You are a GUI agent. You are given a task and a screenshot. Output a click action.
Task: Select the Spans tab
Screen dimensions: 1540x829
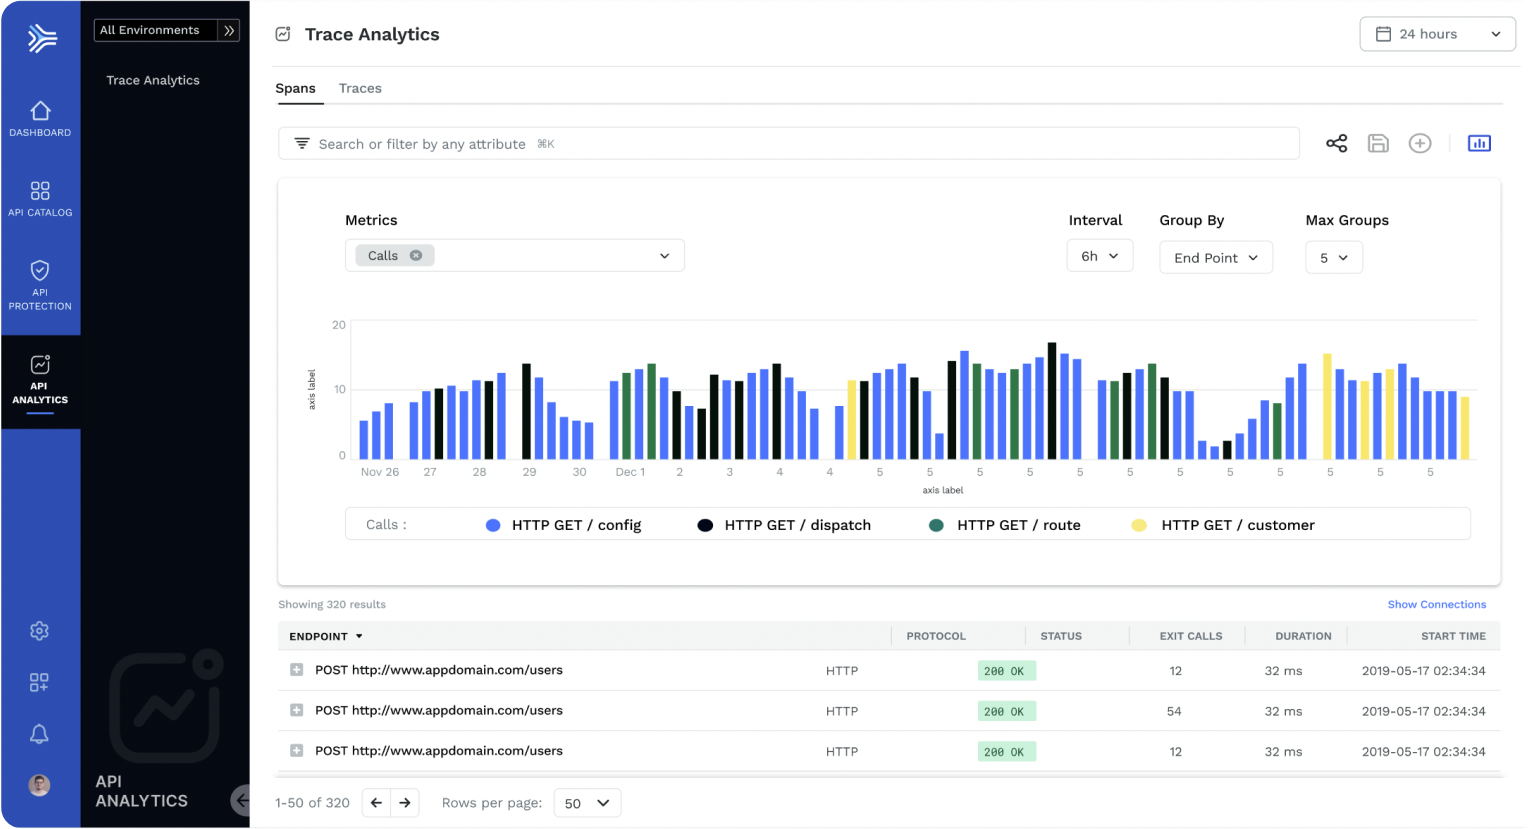pos(296,88)
